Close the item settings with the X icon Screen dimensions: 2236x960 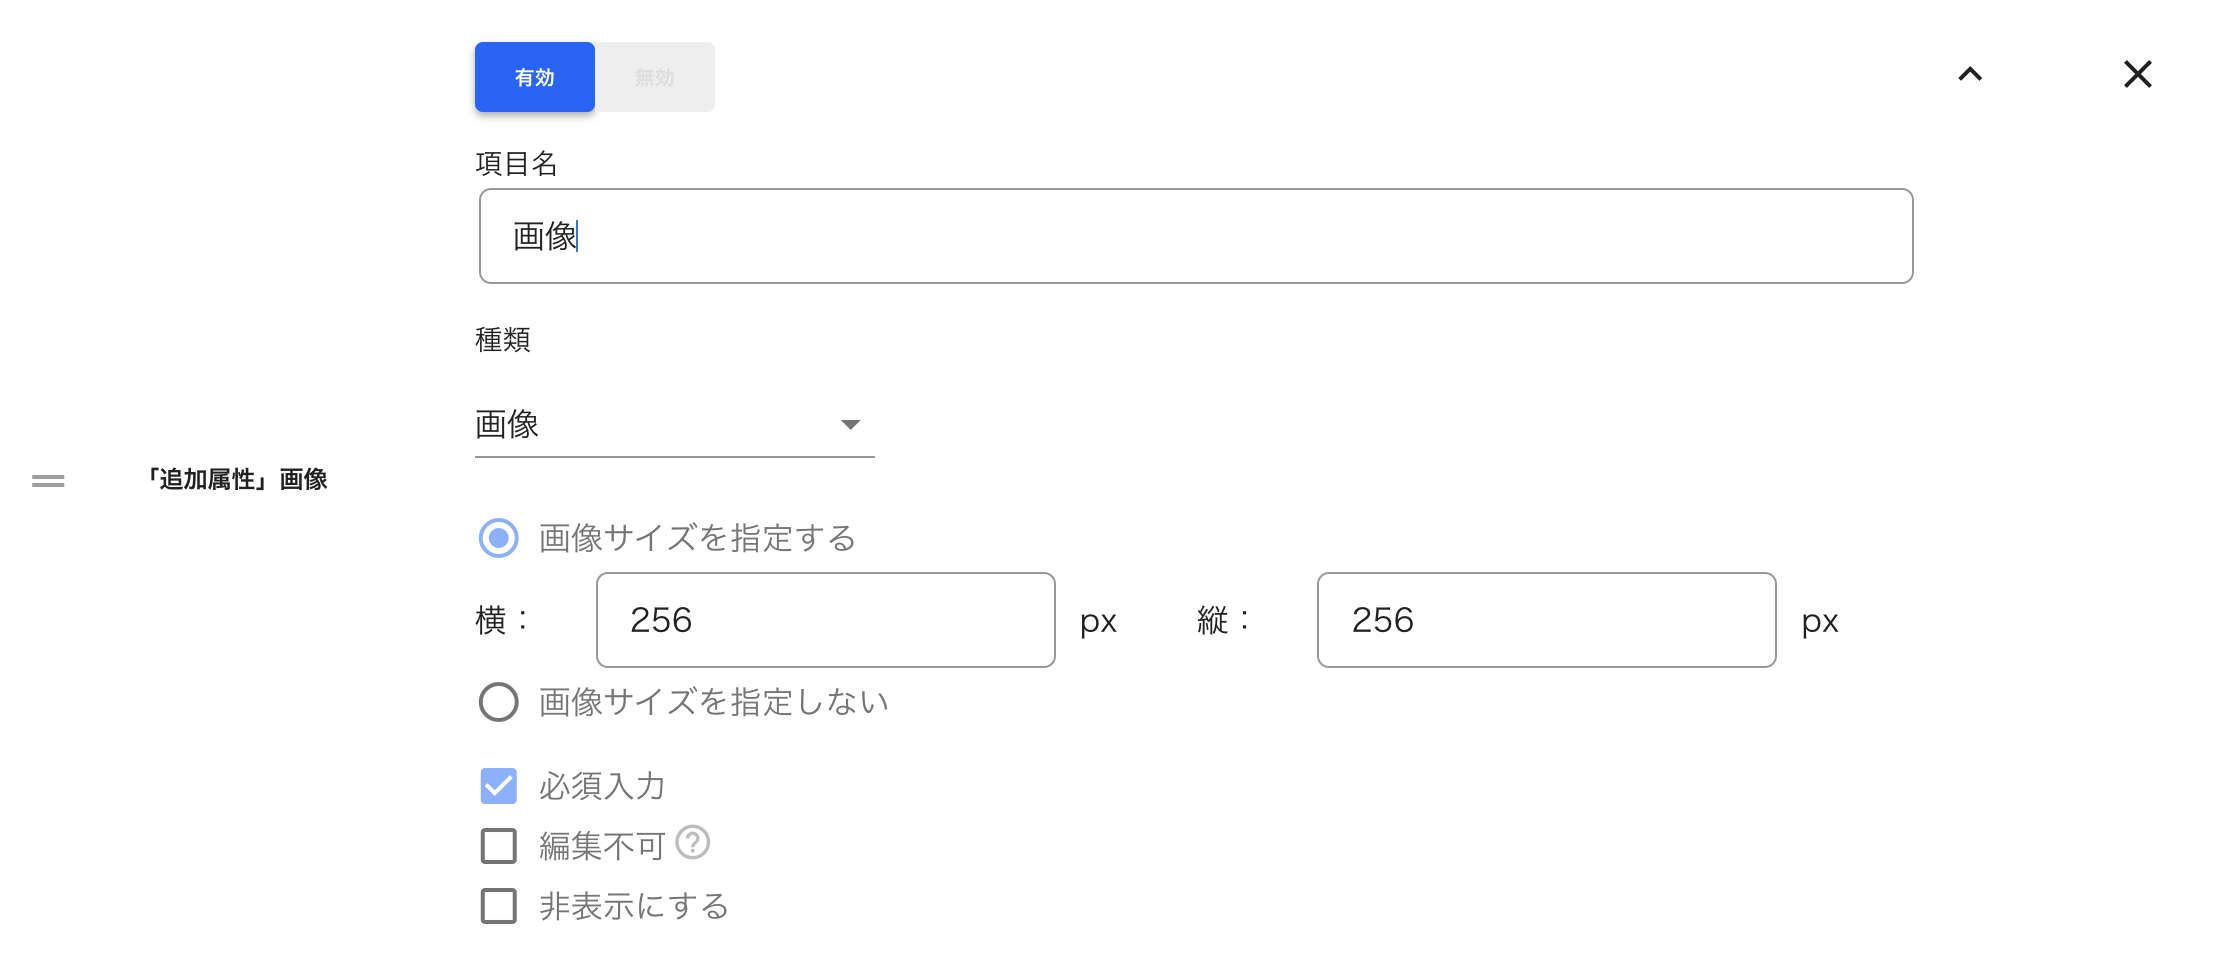(2138, 74)
